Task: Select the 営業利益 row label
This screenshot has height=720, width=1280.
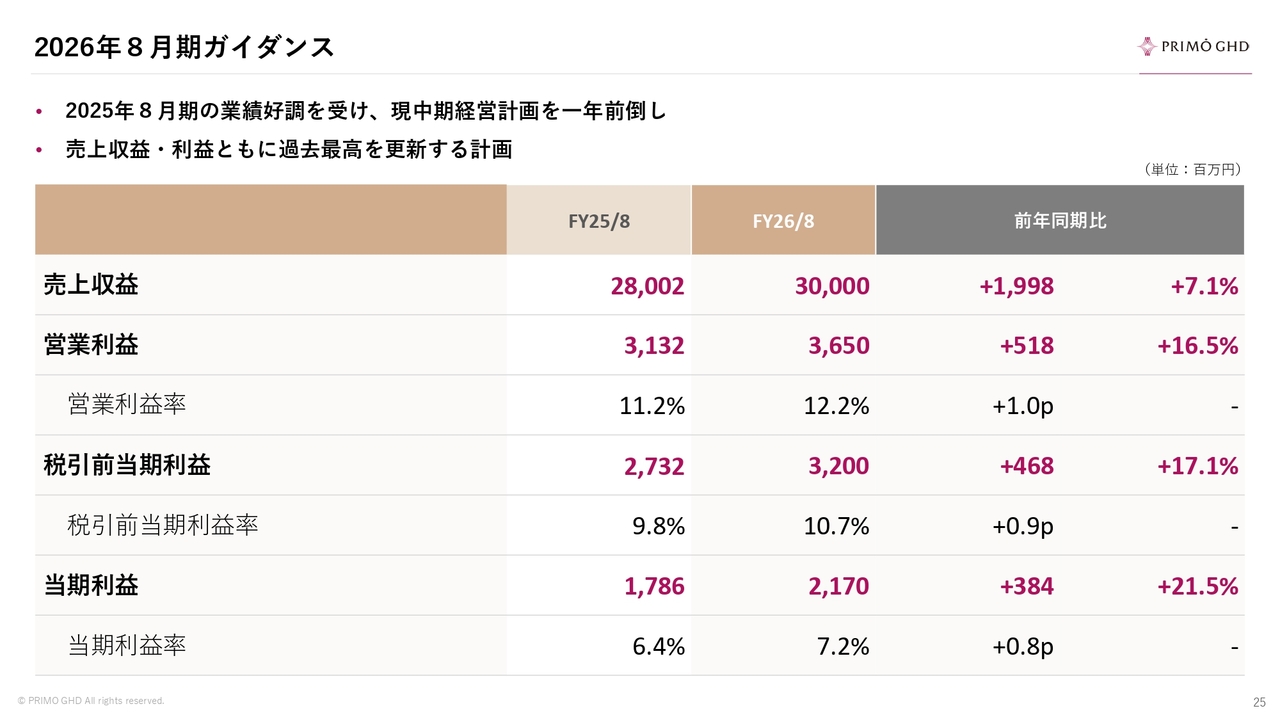Action: pos(91,345)
